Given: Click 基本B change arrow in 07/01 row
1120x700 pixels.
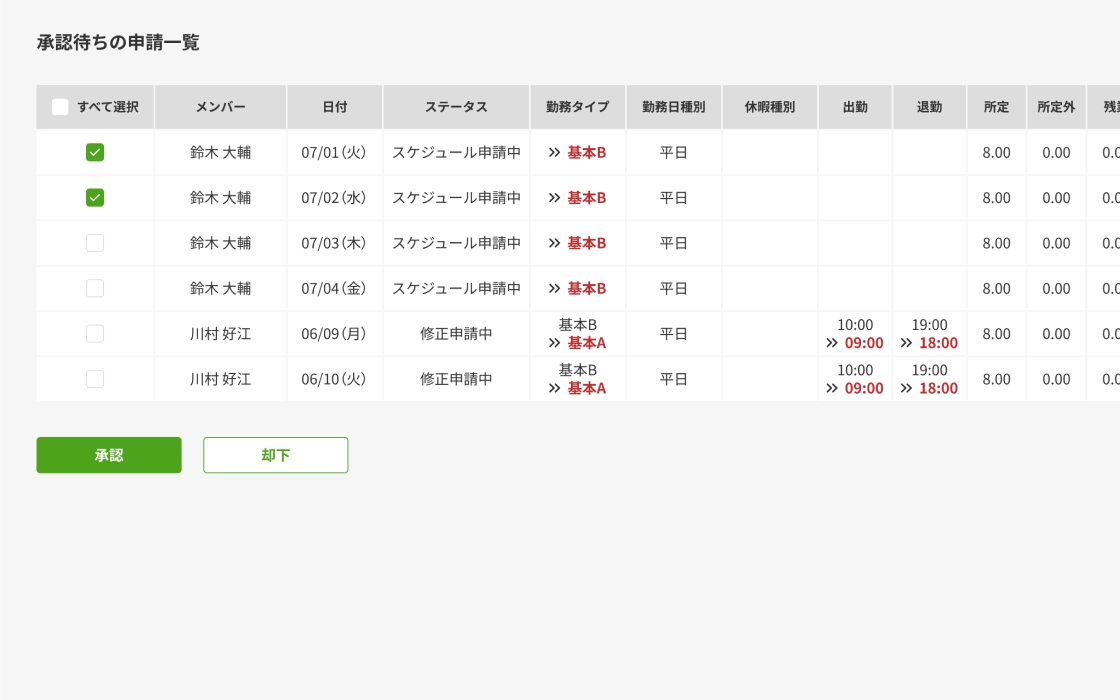Looking at the screenshot, I should 554,153.
